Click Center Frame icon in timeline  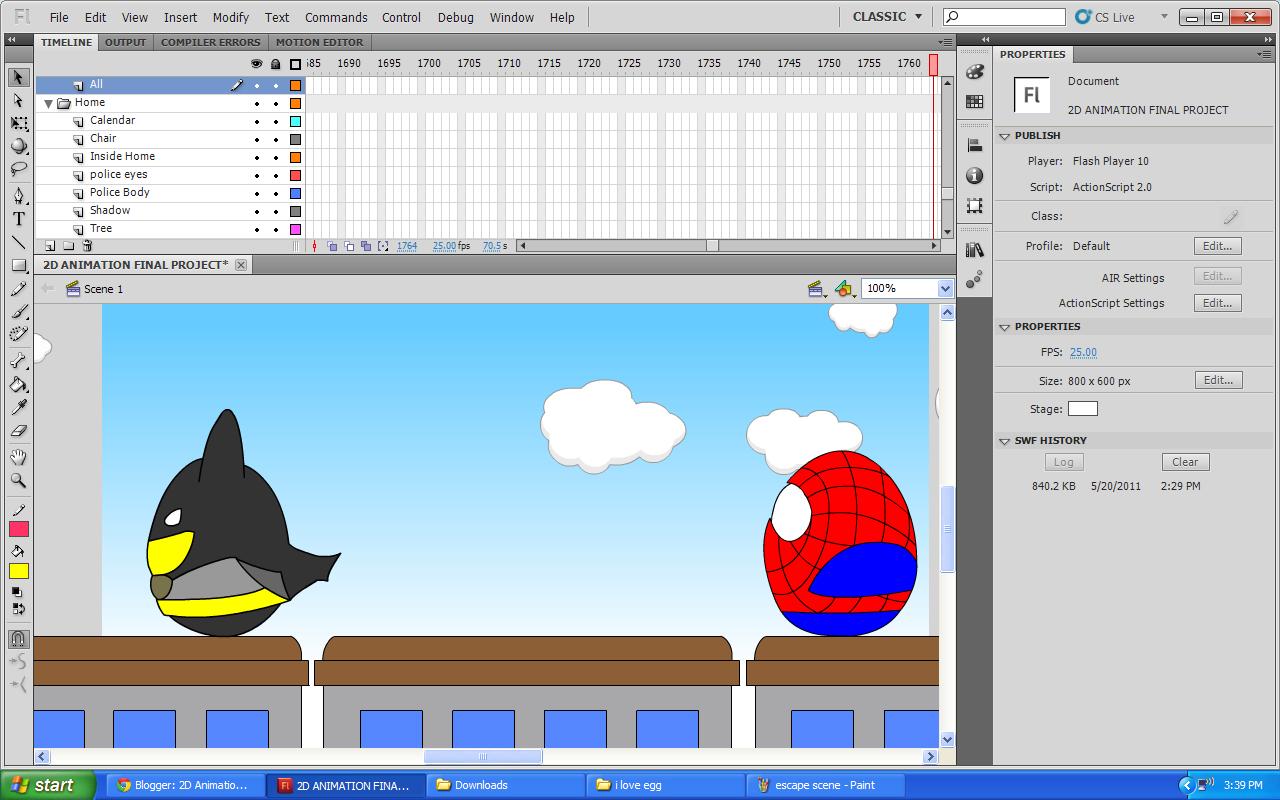click(x=315, y=246)
